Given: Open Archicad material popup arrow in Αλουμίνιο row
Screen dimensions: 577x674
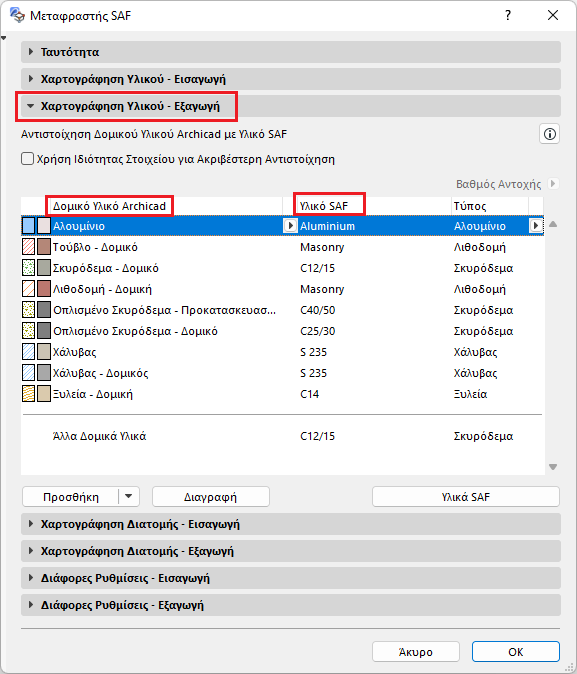Looking at the screenshot, I should click(x=290, y=226).
